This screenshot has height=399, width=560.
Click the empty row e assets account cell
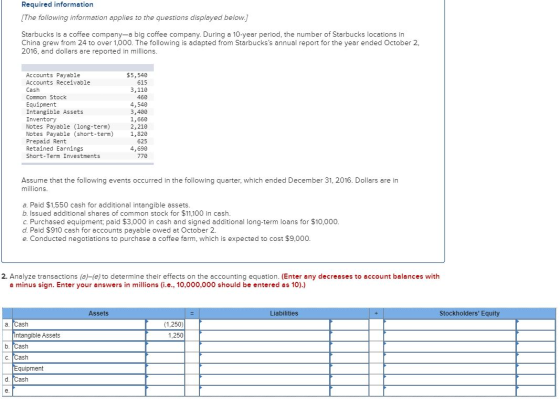(79, 391)
